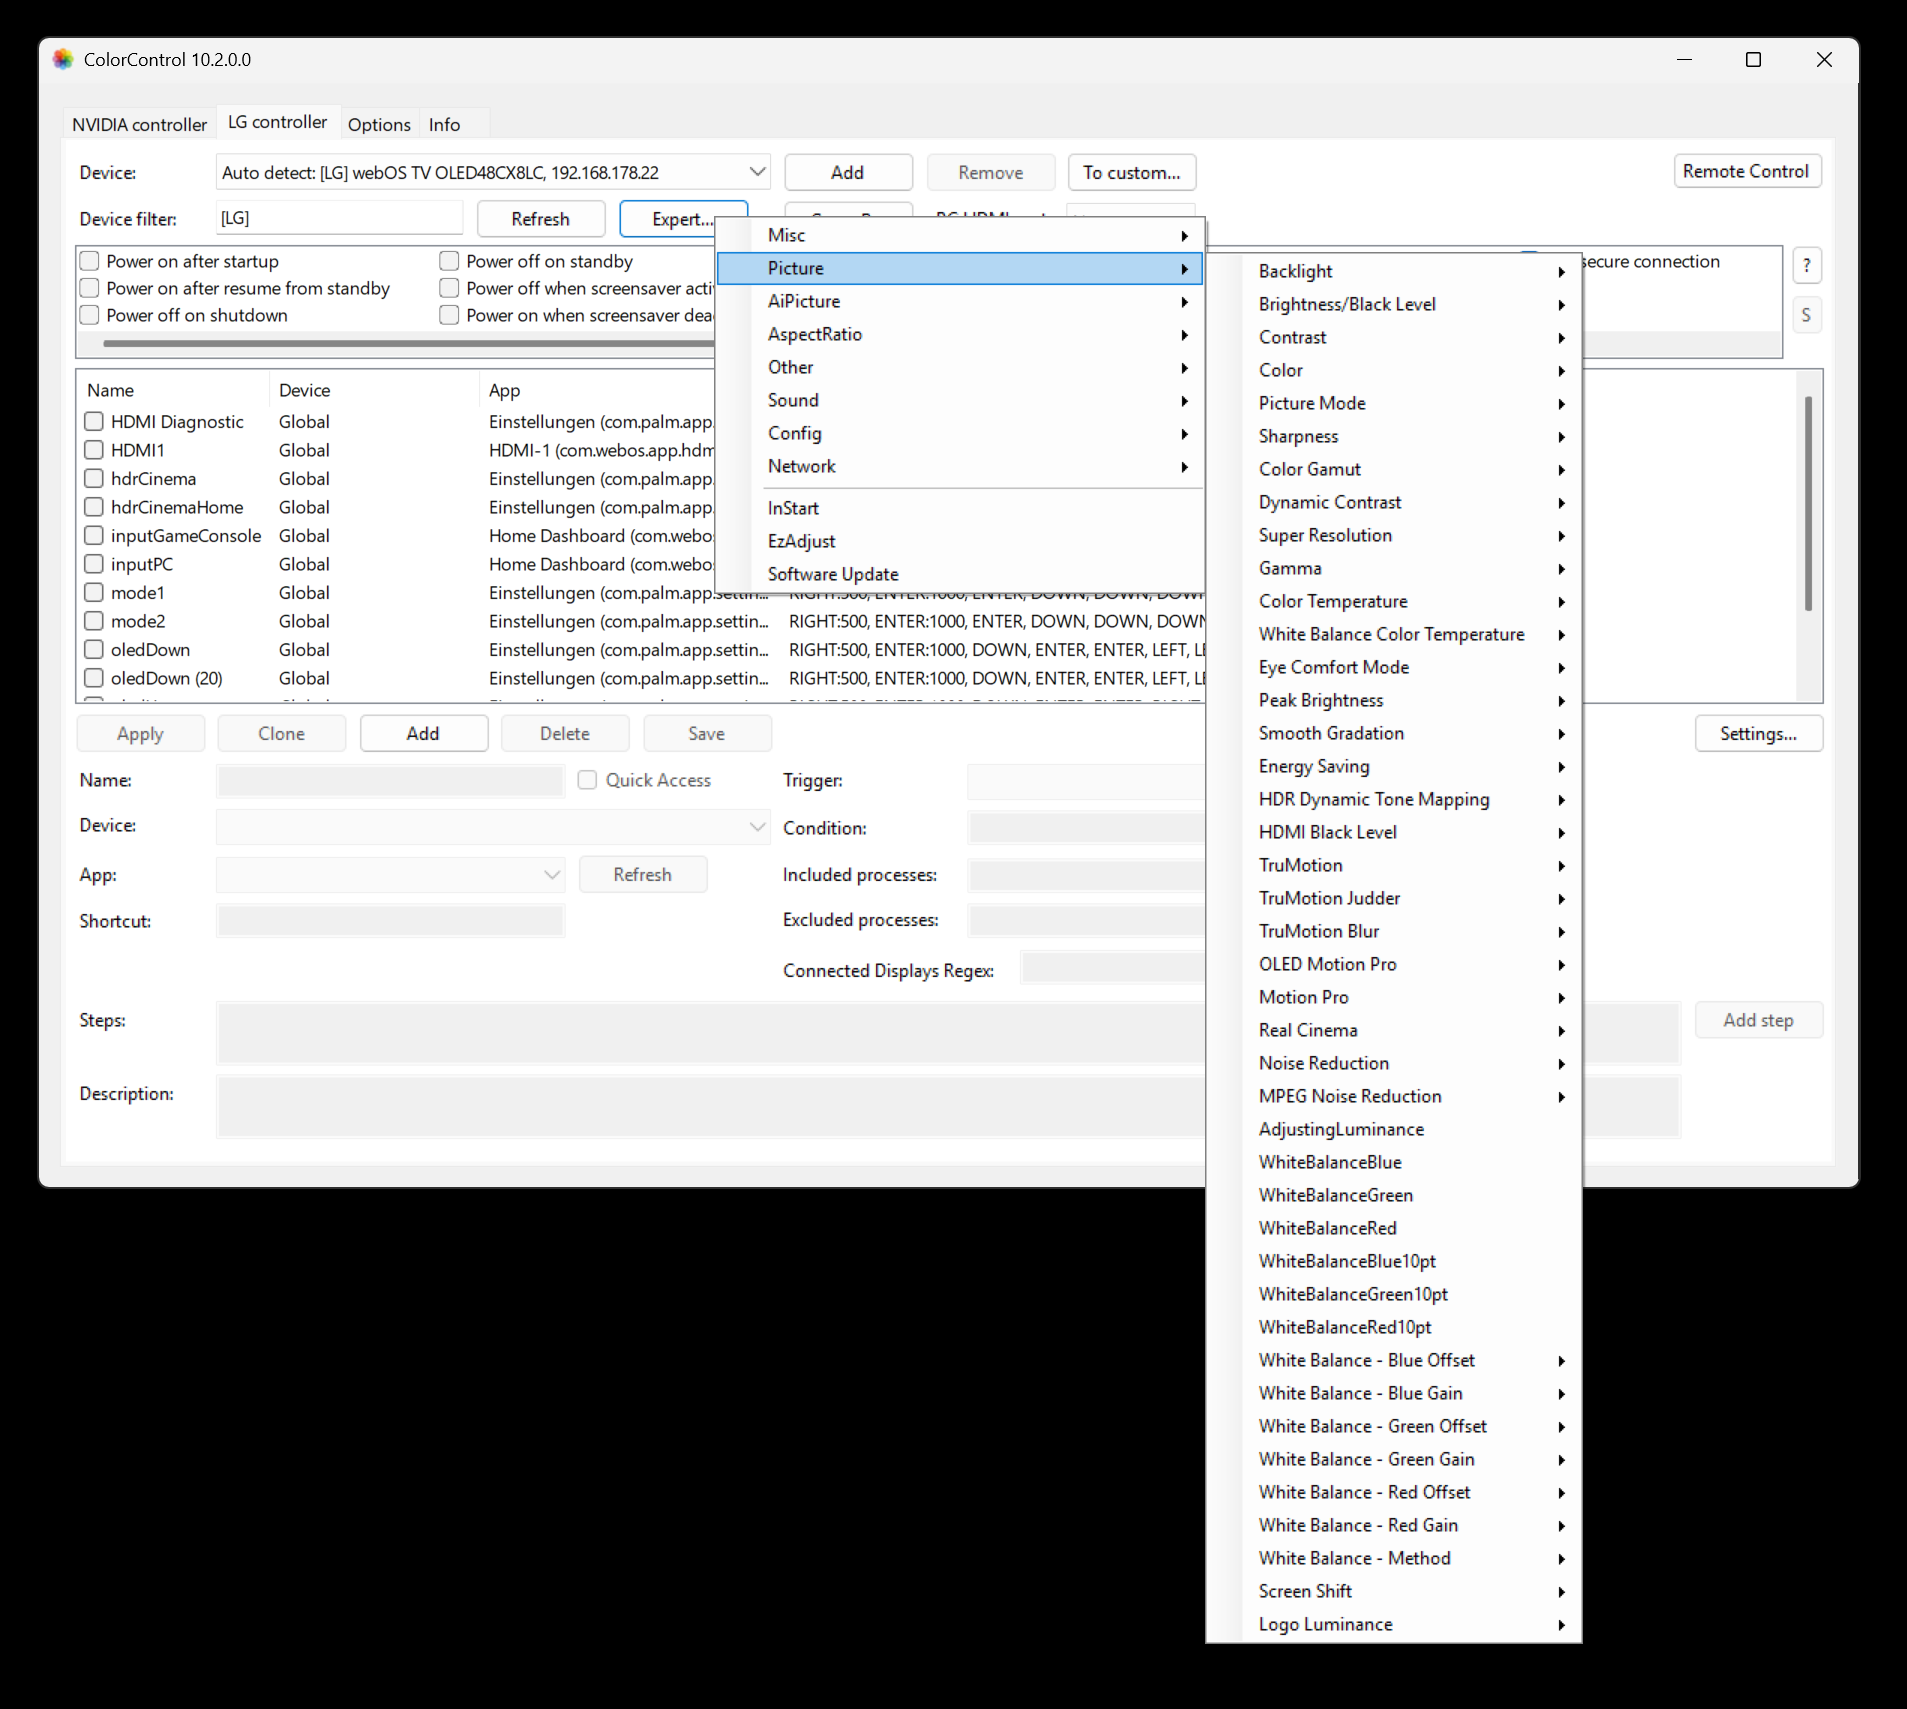Screen dimensions: 1907x1709
Task: Click the question mark help button
Action: (x=1807, y=266)
